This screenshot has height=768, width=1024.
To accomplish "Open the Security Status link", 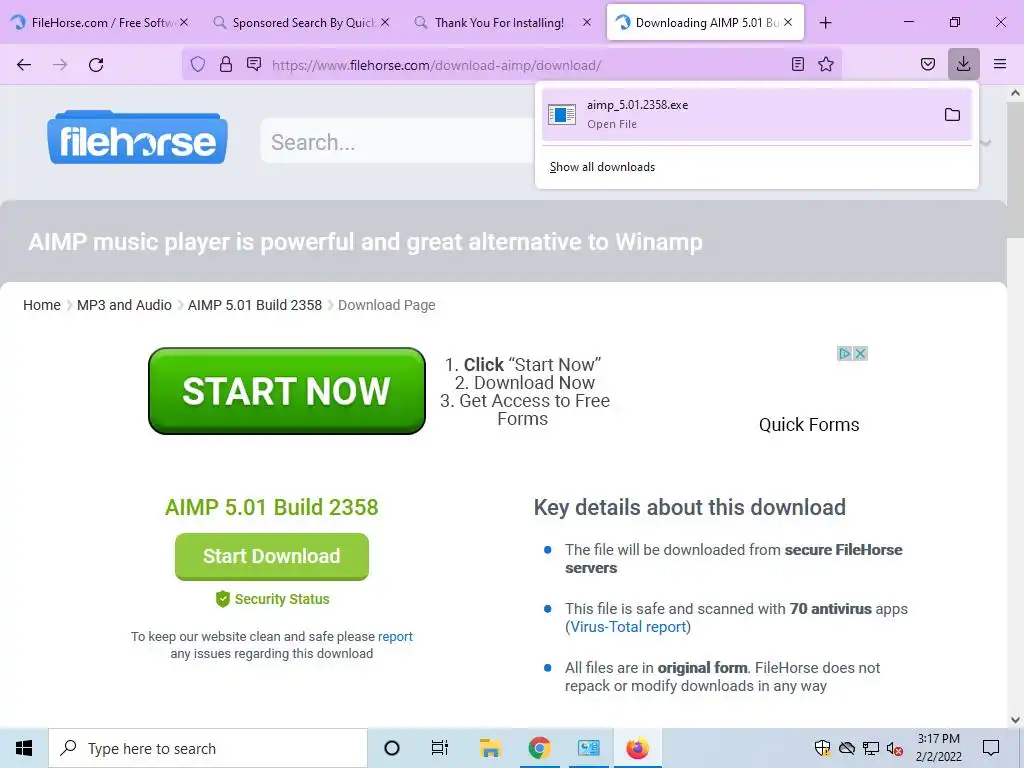I will [x=273, y=599].
